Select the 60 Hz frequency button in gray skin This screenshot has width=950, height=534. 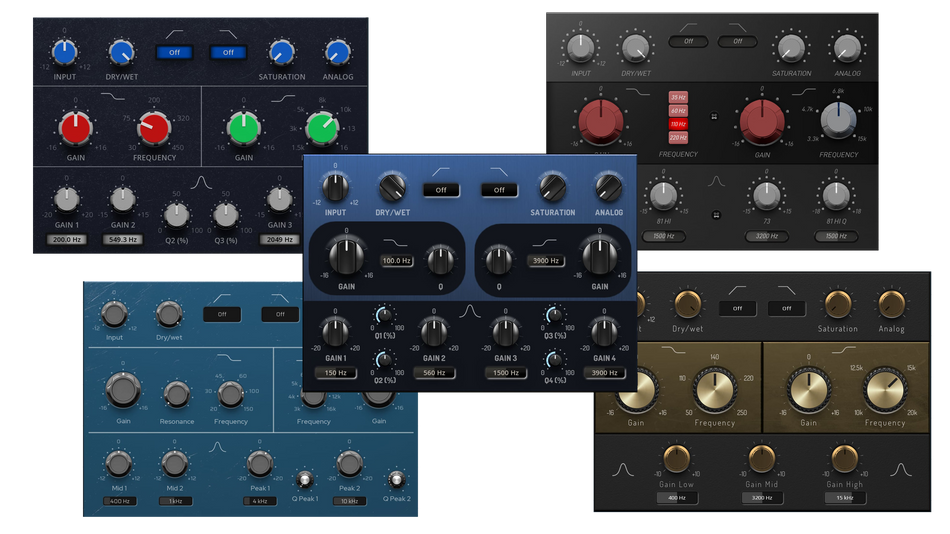coord(678,111)
